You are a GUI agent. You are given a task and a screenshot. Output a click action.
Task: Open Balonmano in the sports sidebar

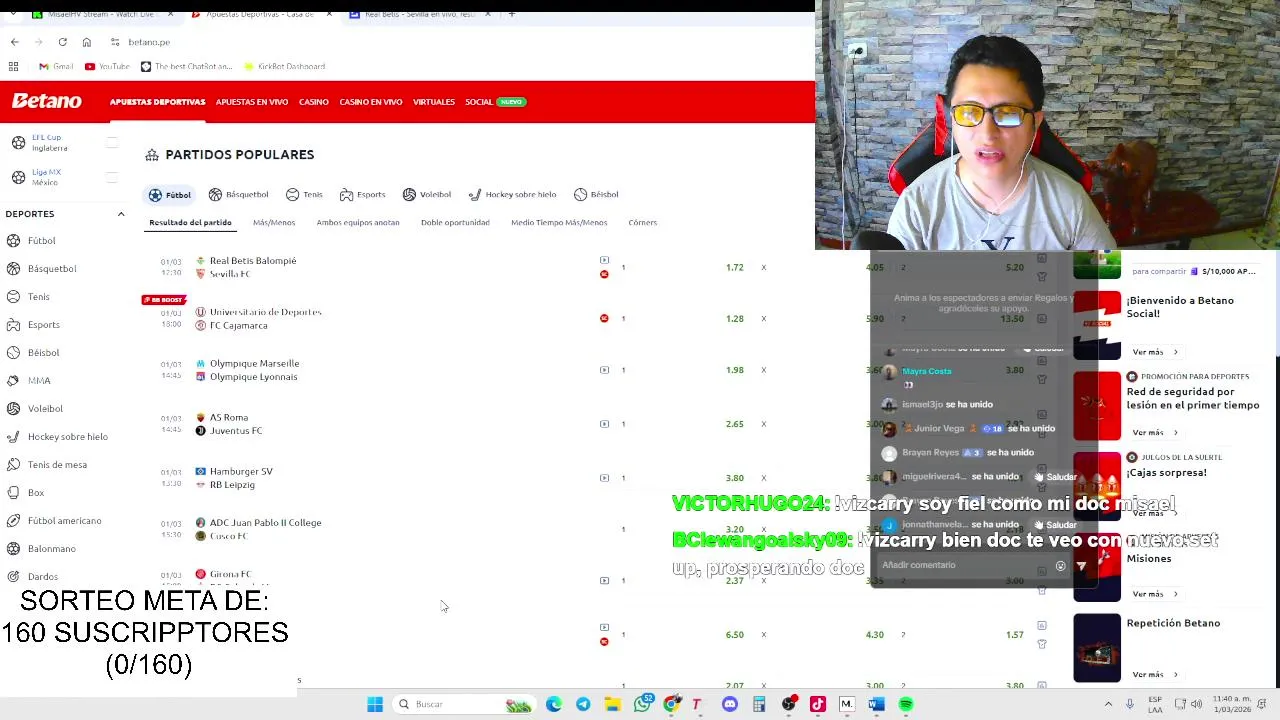tap(51, 549)
